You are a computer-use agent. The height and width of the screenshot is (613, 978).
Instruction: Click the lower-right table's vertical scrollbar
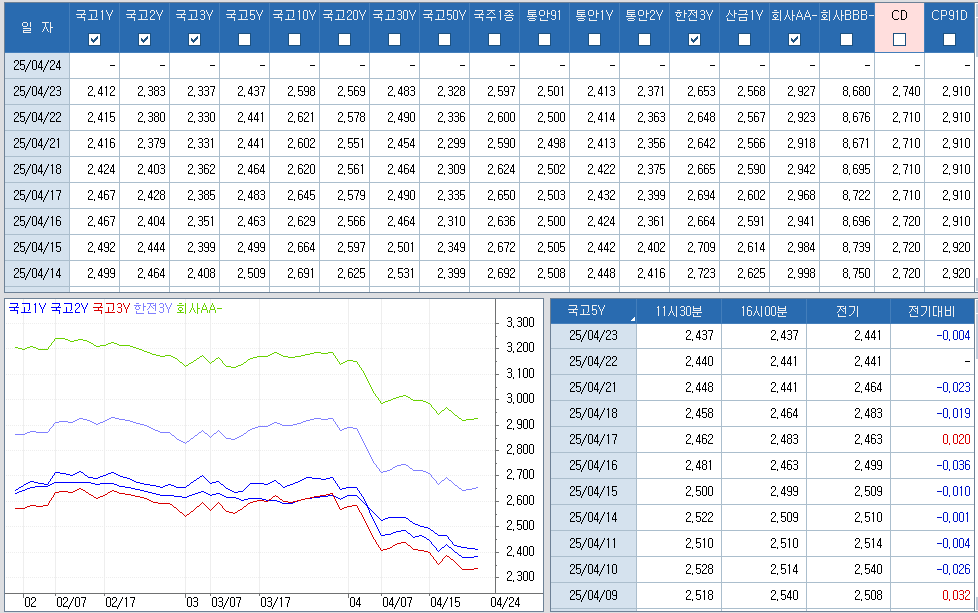(974, 450)
